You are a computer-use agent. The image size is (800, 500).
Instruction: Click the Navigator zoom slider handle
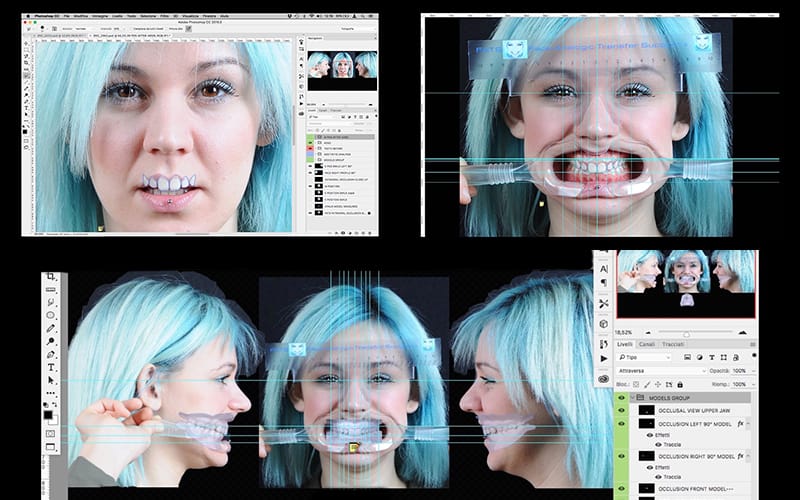[687, 335]
